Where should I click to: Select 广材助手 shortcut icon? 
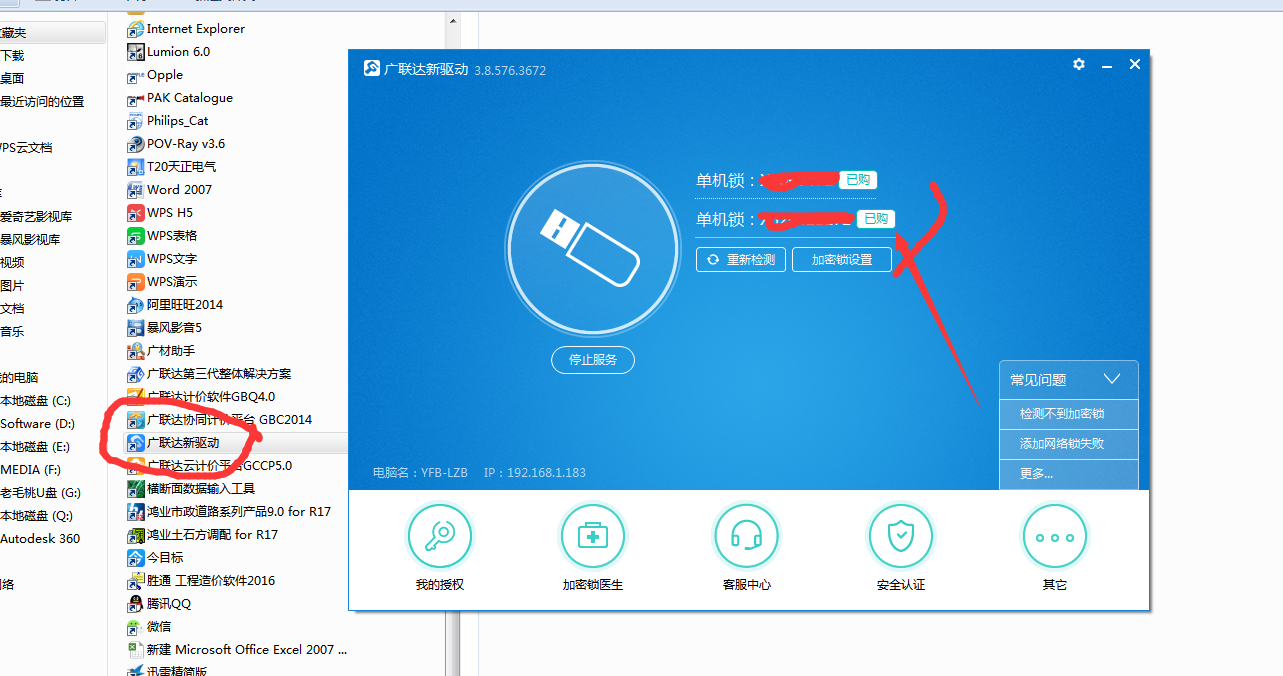tap(136, 351)
